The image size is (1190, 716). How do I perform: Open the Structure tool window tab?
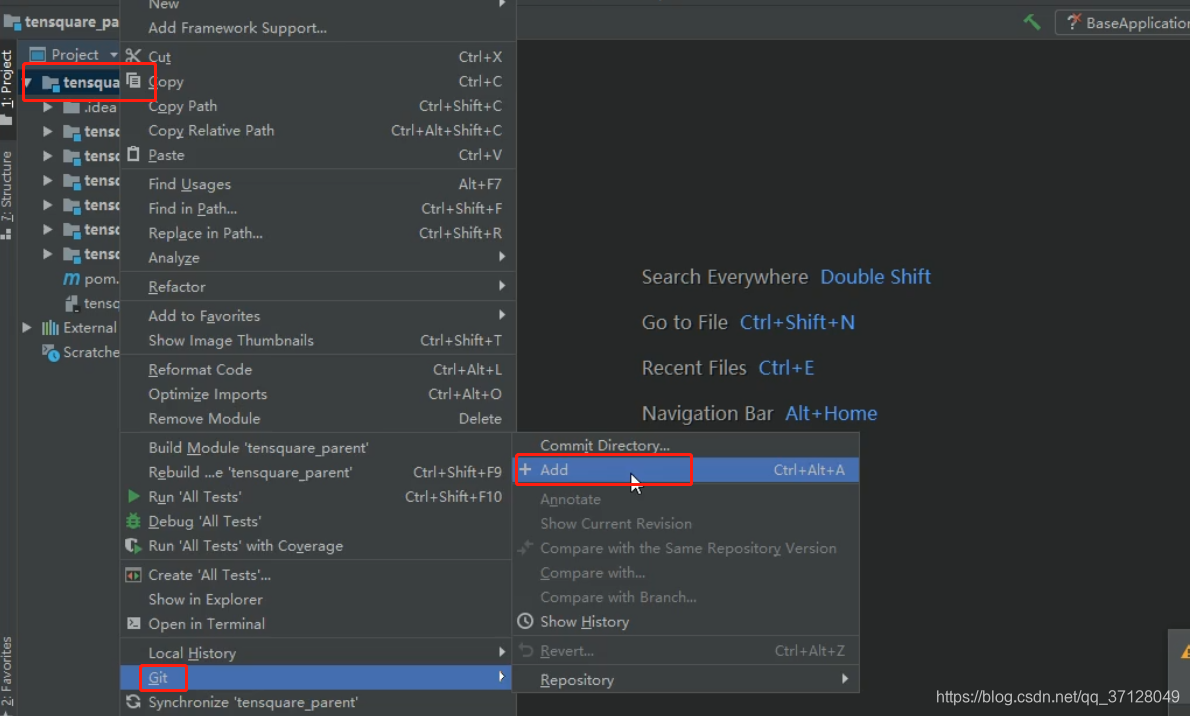7,194
